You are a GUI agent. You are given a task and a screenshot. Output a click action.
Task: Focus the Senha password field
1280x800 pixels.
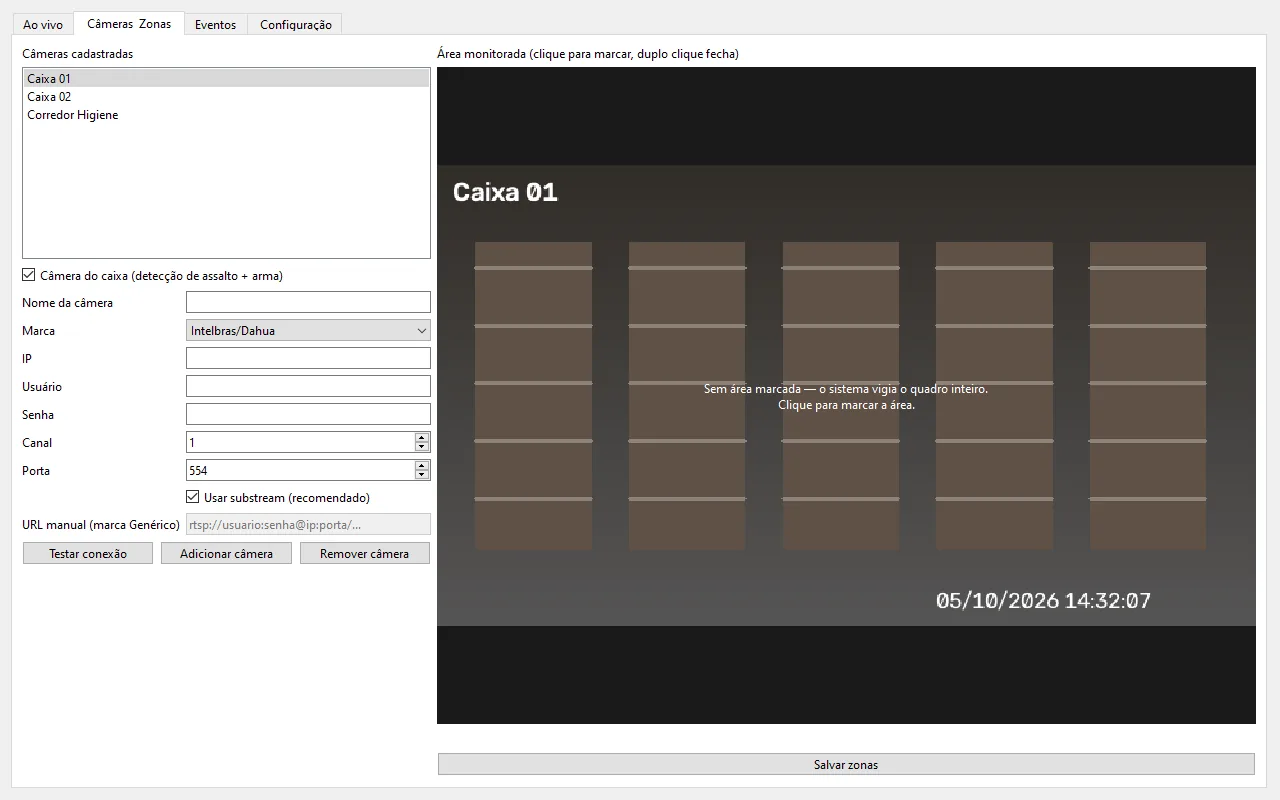[x=308, y=414]
